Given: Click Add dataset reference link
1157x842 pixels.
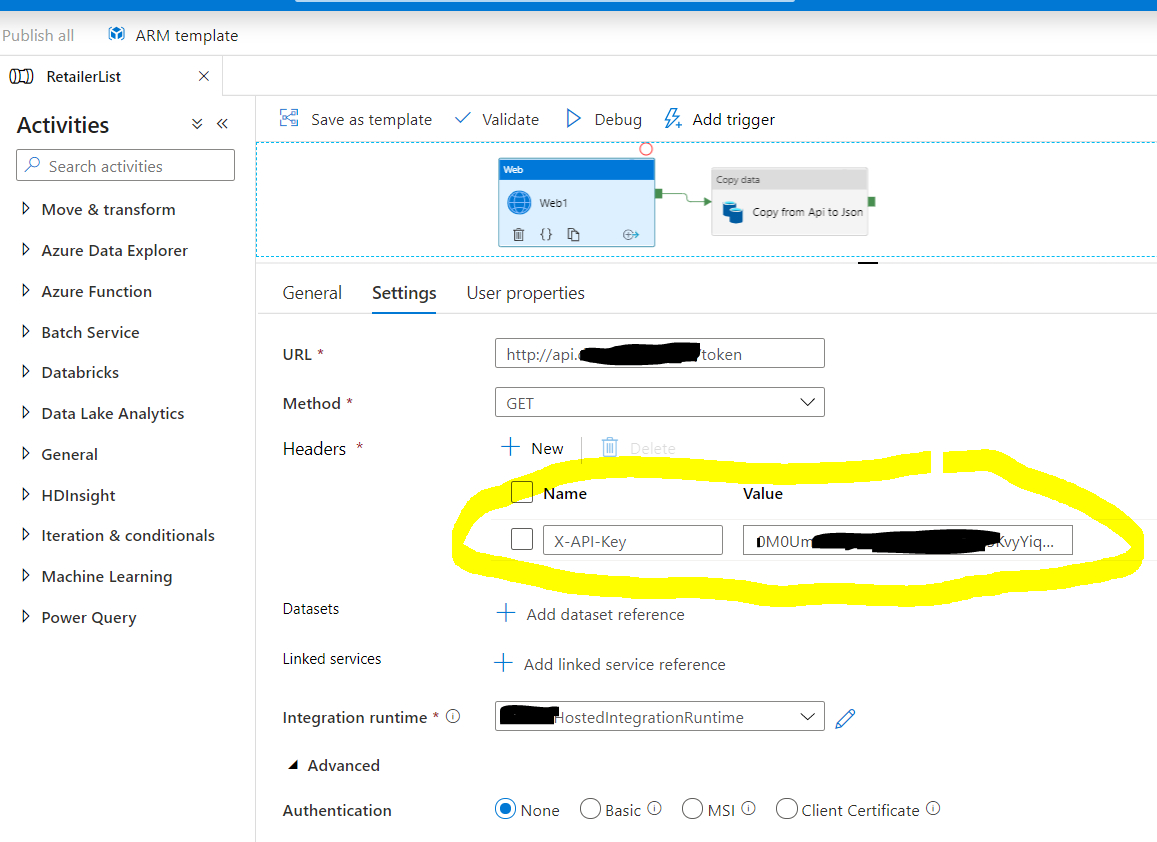Looking at the screenshot, I should (605, 614).
